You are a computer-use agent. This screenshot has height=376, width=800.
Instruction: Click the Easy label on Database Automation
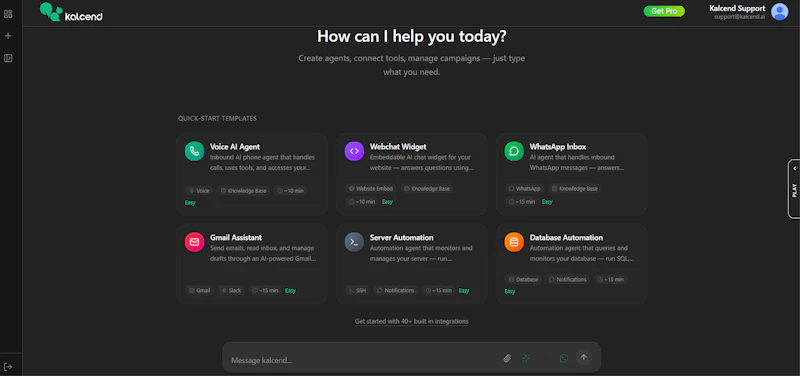point(510,291)
